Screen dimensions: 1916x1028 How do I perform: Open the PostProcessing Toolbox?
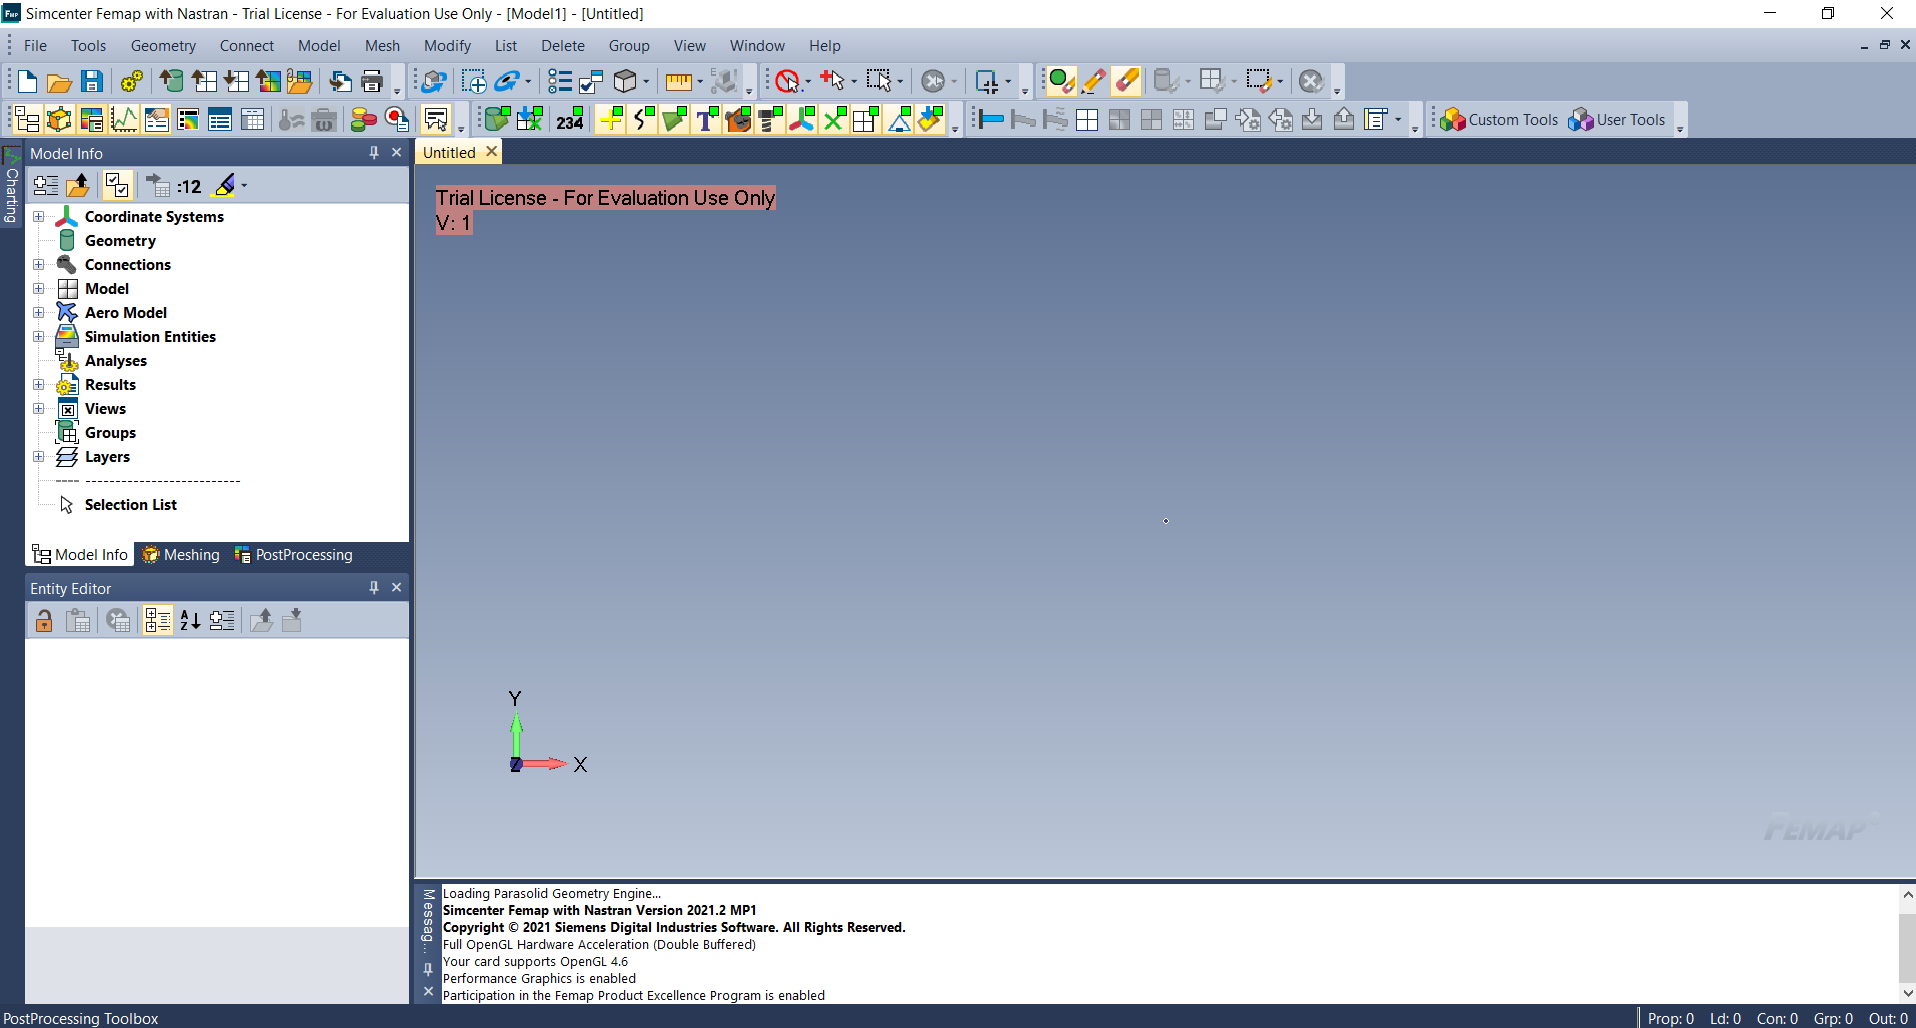(x=81, y=1018)
